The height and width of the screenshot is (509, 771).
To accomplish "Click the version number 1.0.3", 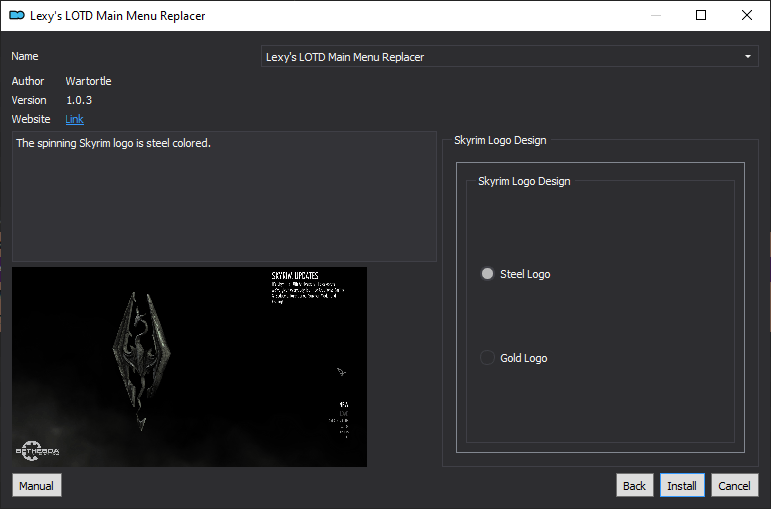I will click(79, 100).
